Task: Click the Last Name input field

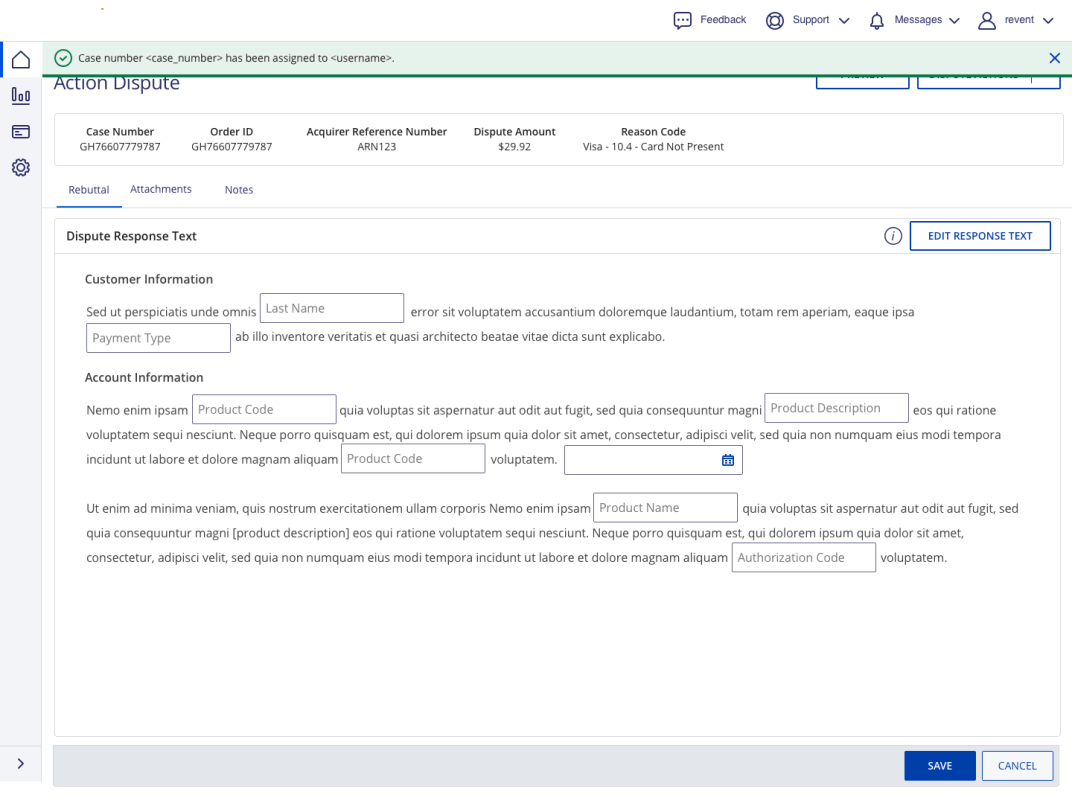Action: 331,308
